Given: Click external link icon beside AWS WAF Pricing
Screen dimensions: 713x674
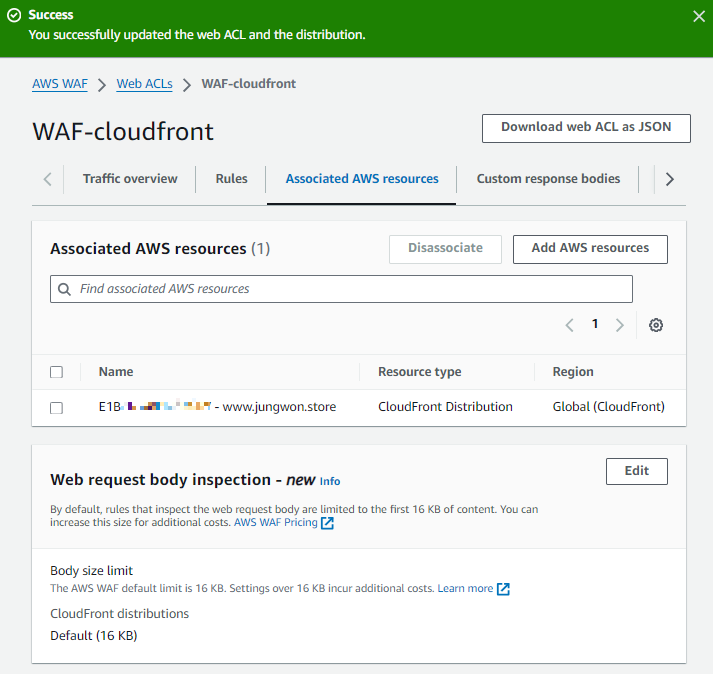Looking at the screenshot, I should coord(327,523).
